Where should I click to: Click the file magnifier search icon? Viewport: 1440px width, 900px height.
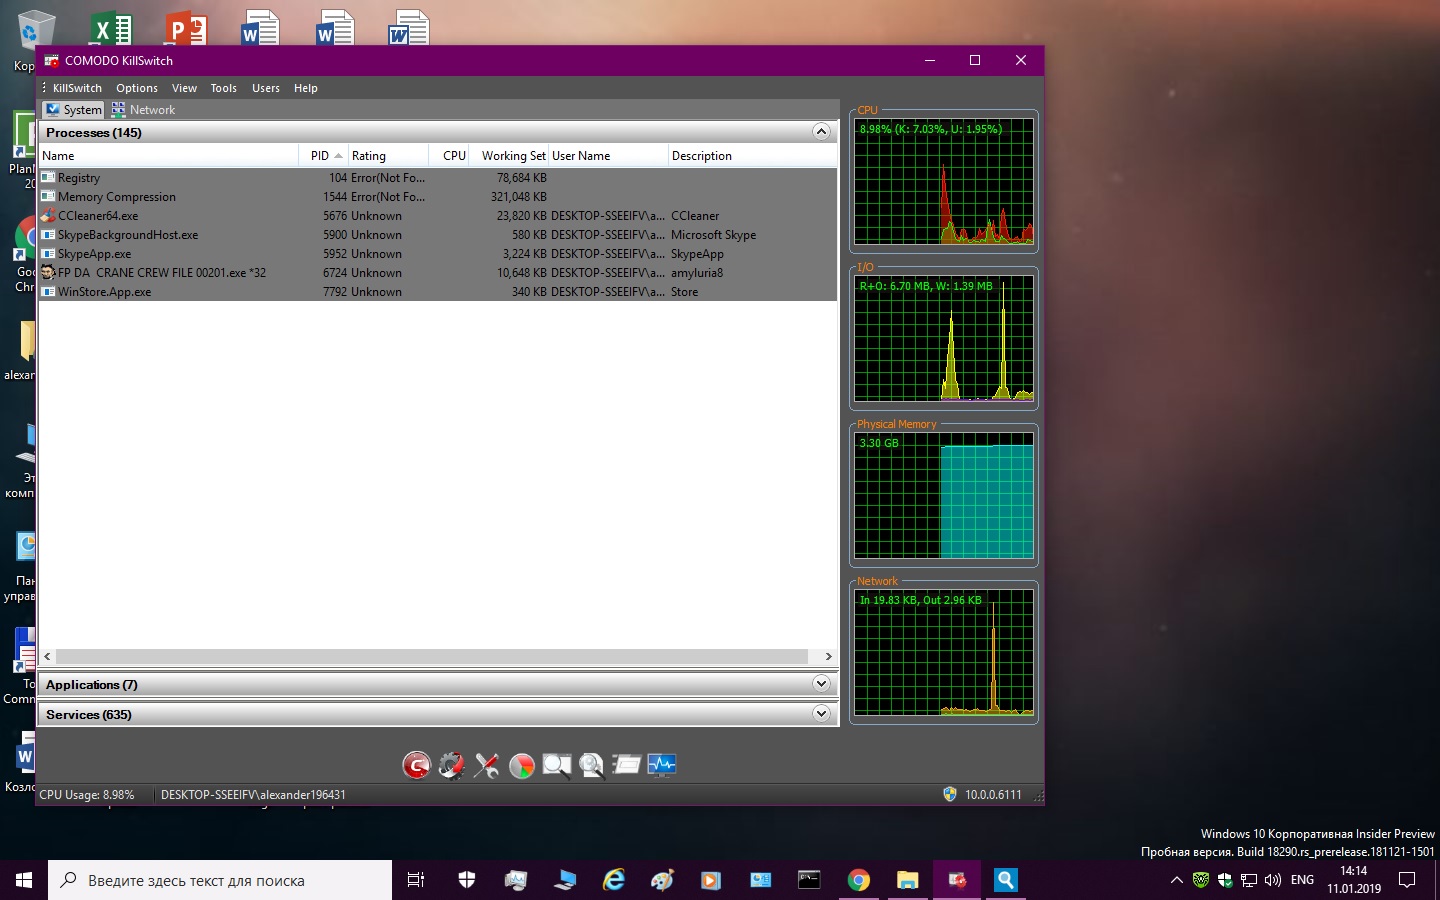click(x=592, y=765)
